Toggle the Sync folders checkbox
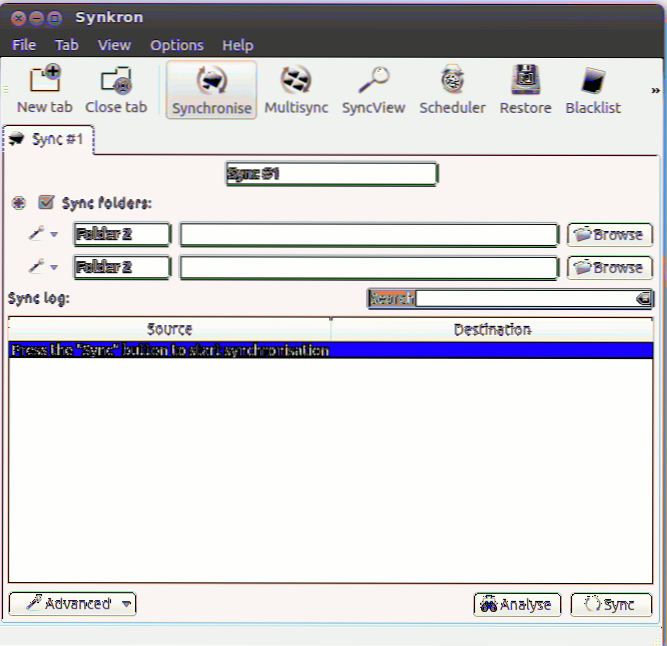Image resolution: width=667 pixels, height=646 pixels. pos(46,203)
